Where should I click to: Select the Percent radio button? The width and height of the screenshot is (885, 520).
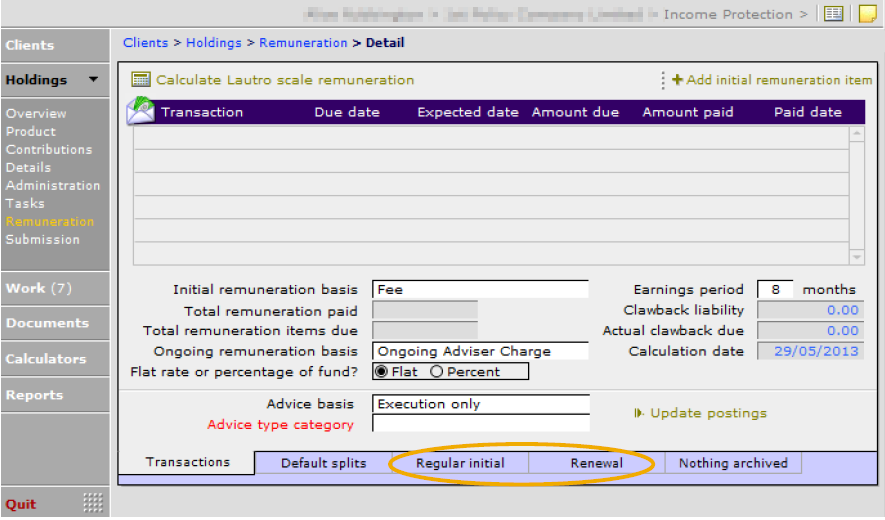click(436, 372)
